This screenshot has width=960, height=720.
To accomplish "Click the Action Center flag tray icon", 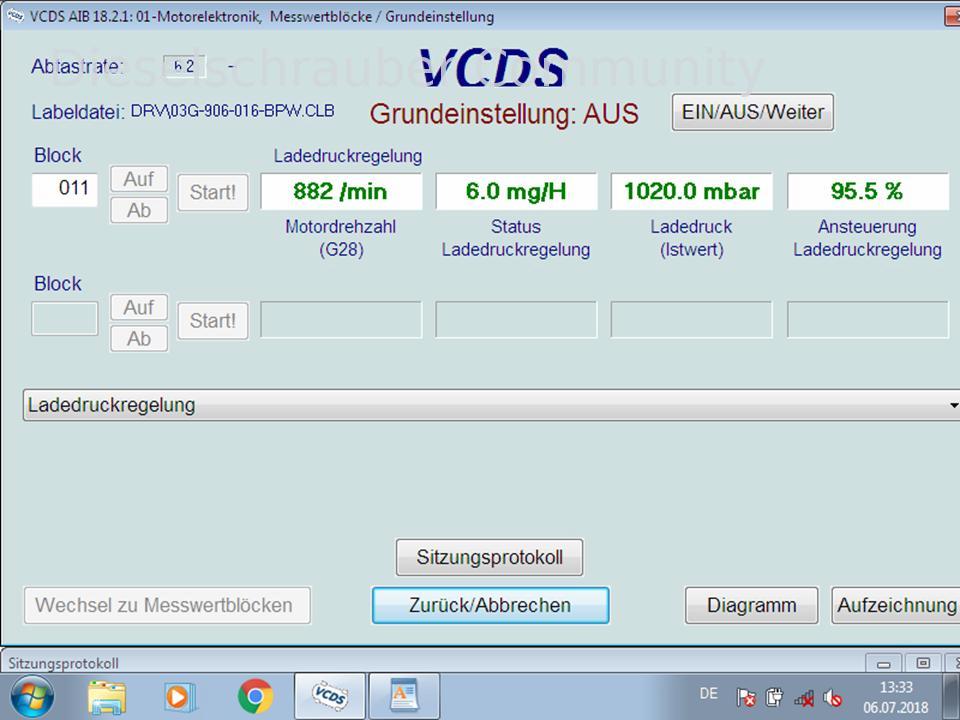I will (746, 697).
